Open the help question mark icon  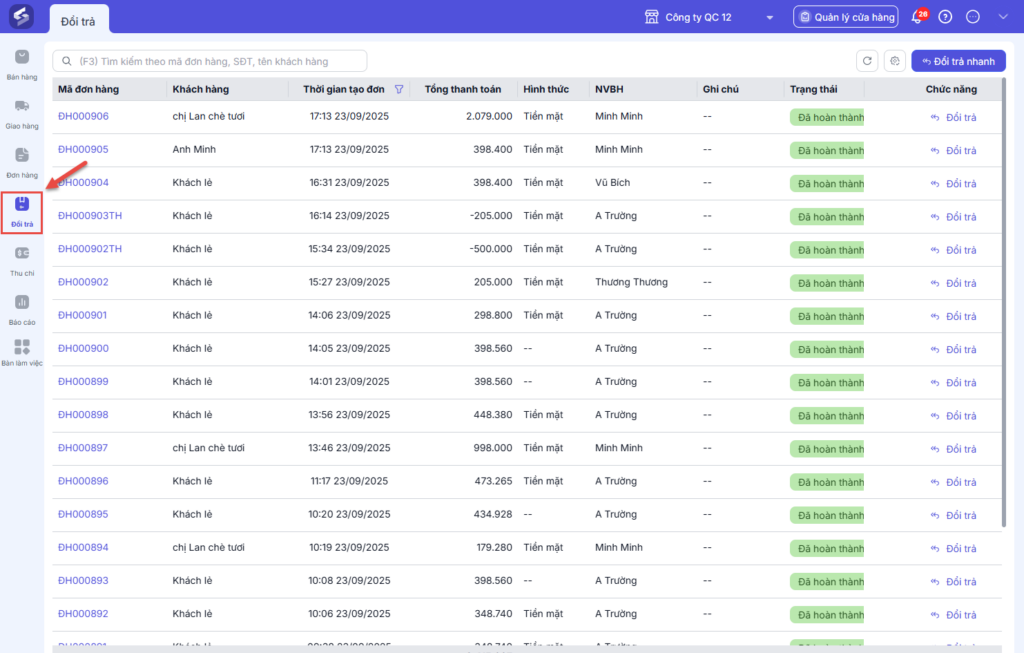[945, 17]
